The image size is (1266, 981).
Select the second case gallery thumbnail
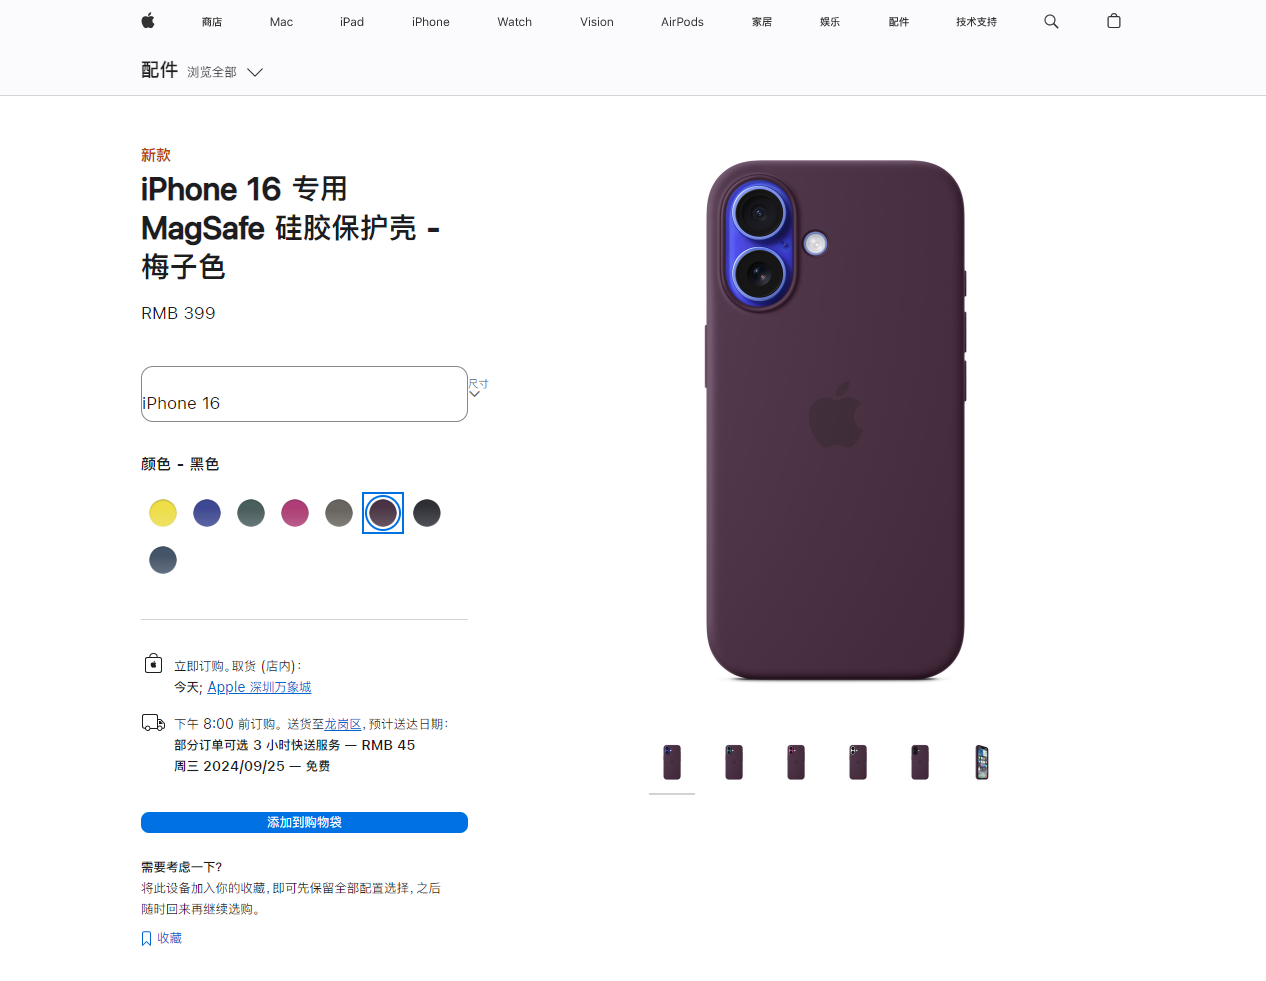[x=734, y=762]
